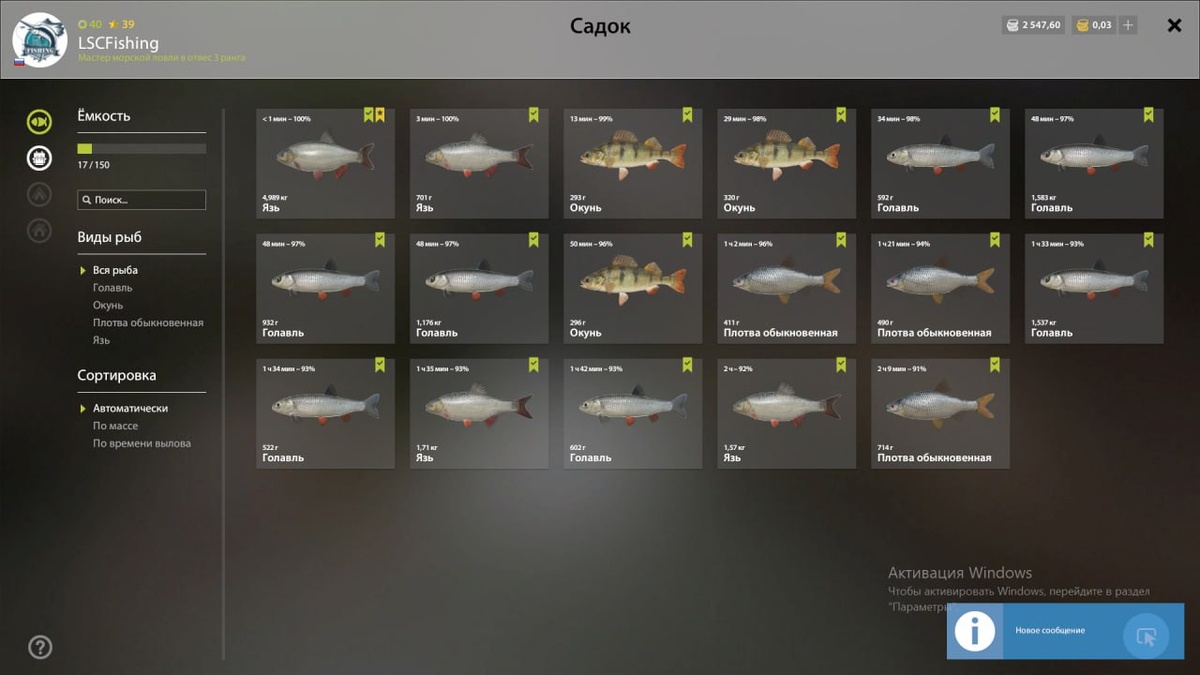Image resolution: width=1200 pixels, height=675 pixels.
Task: Sort the keepnet По массе
Action: pos(116,426)
